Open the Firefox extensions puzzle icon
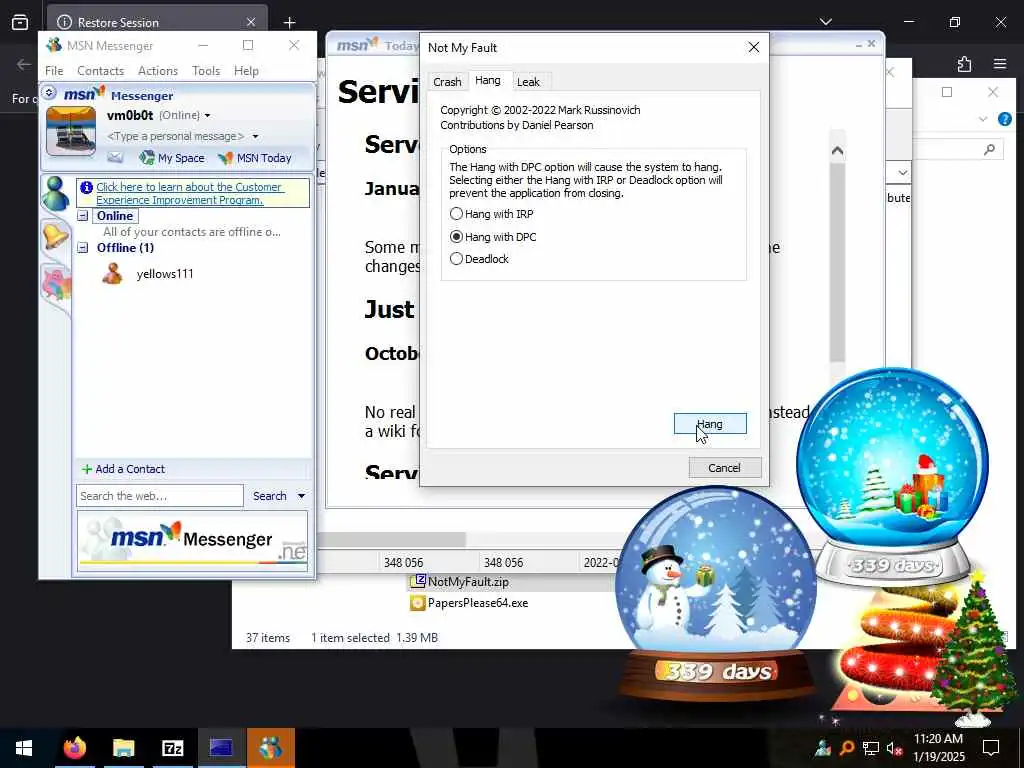Screen dimensions: 1024x768 964,64
